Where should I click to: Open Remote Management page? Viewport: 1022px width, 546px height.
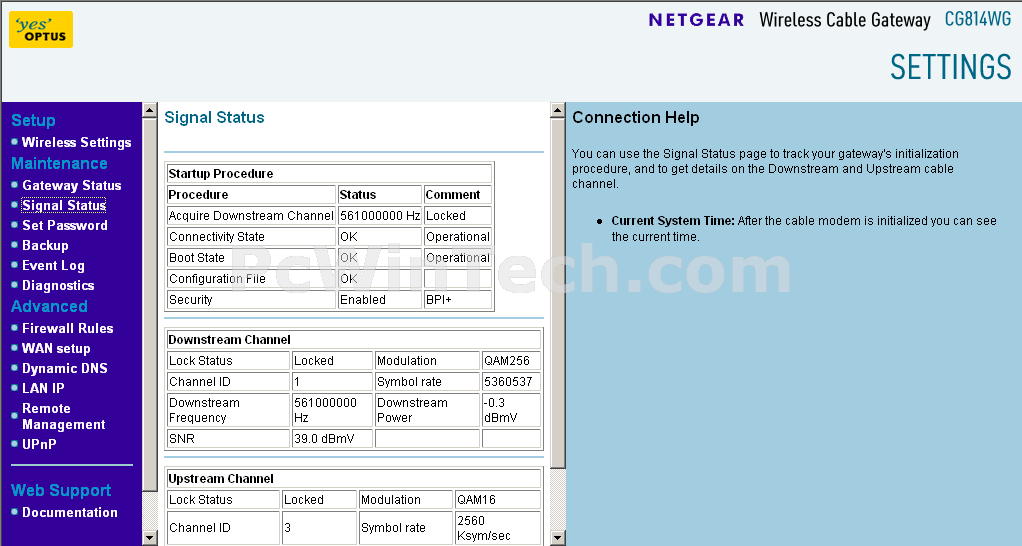click(63, 416)
